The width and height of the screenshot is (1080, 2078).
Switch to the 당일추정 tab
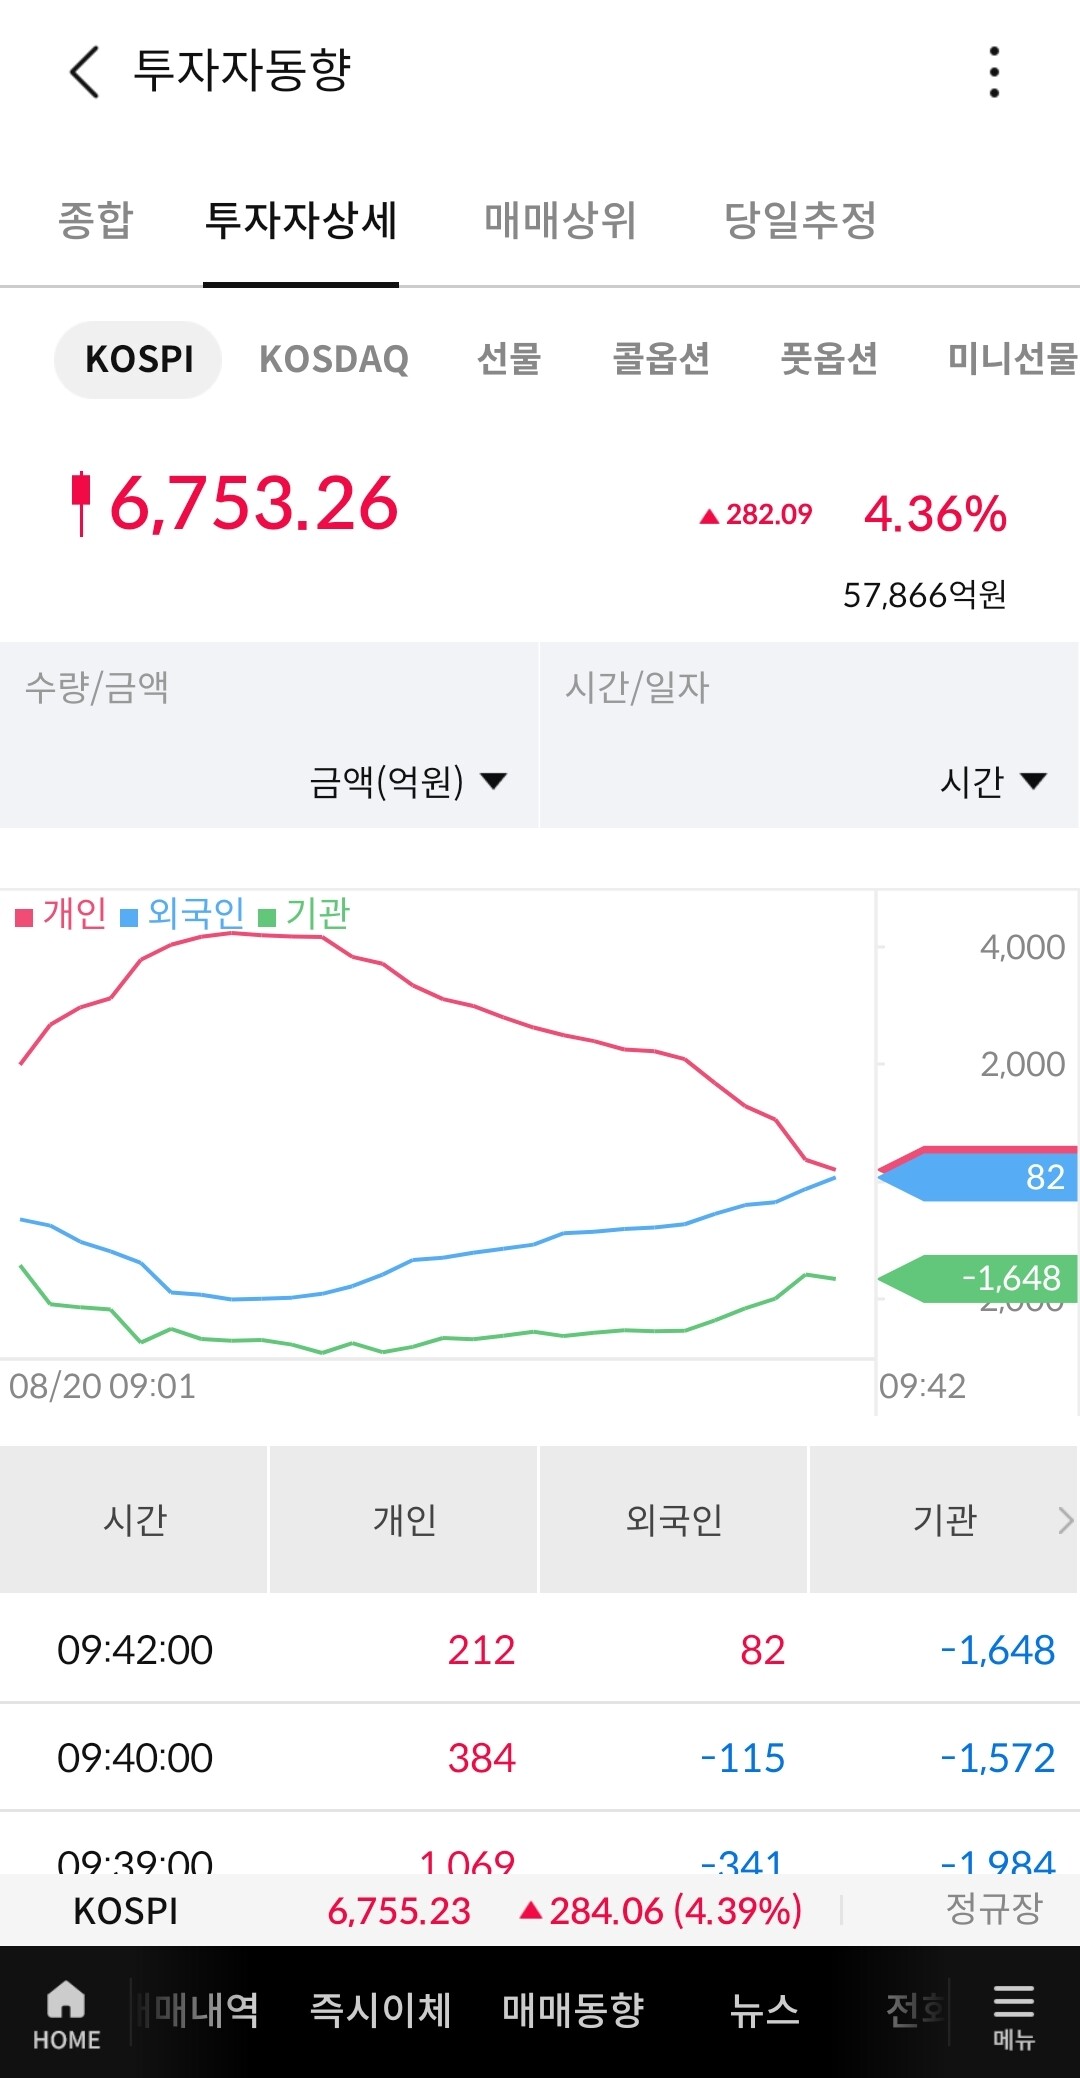pos(800,220)
